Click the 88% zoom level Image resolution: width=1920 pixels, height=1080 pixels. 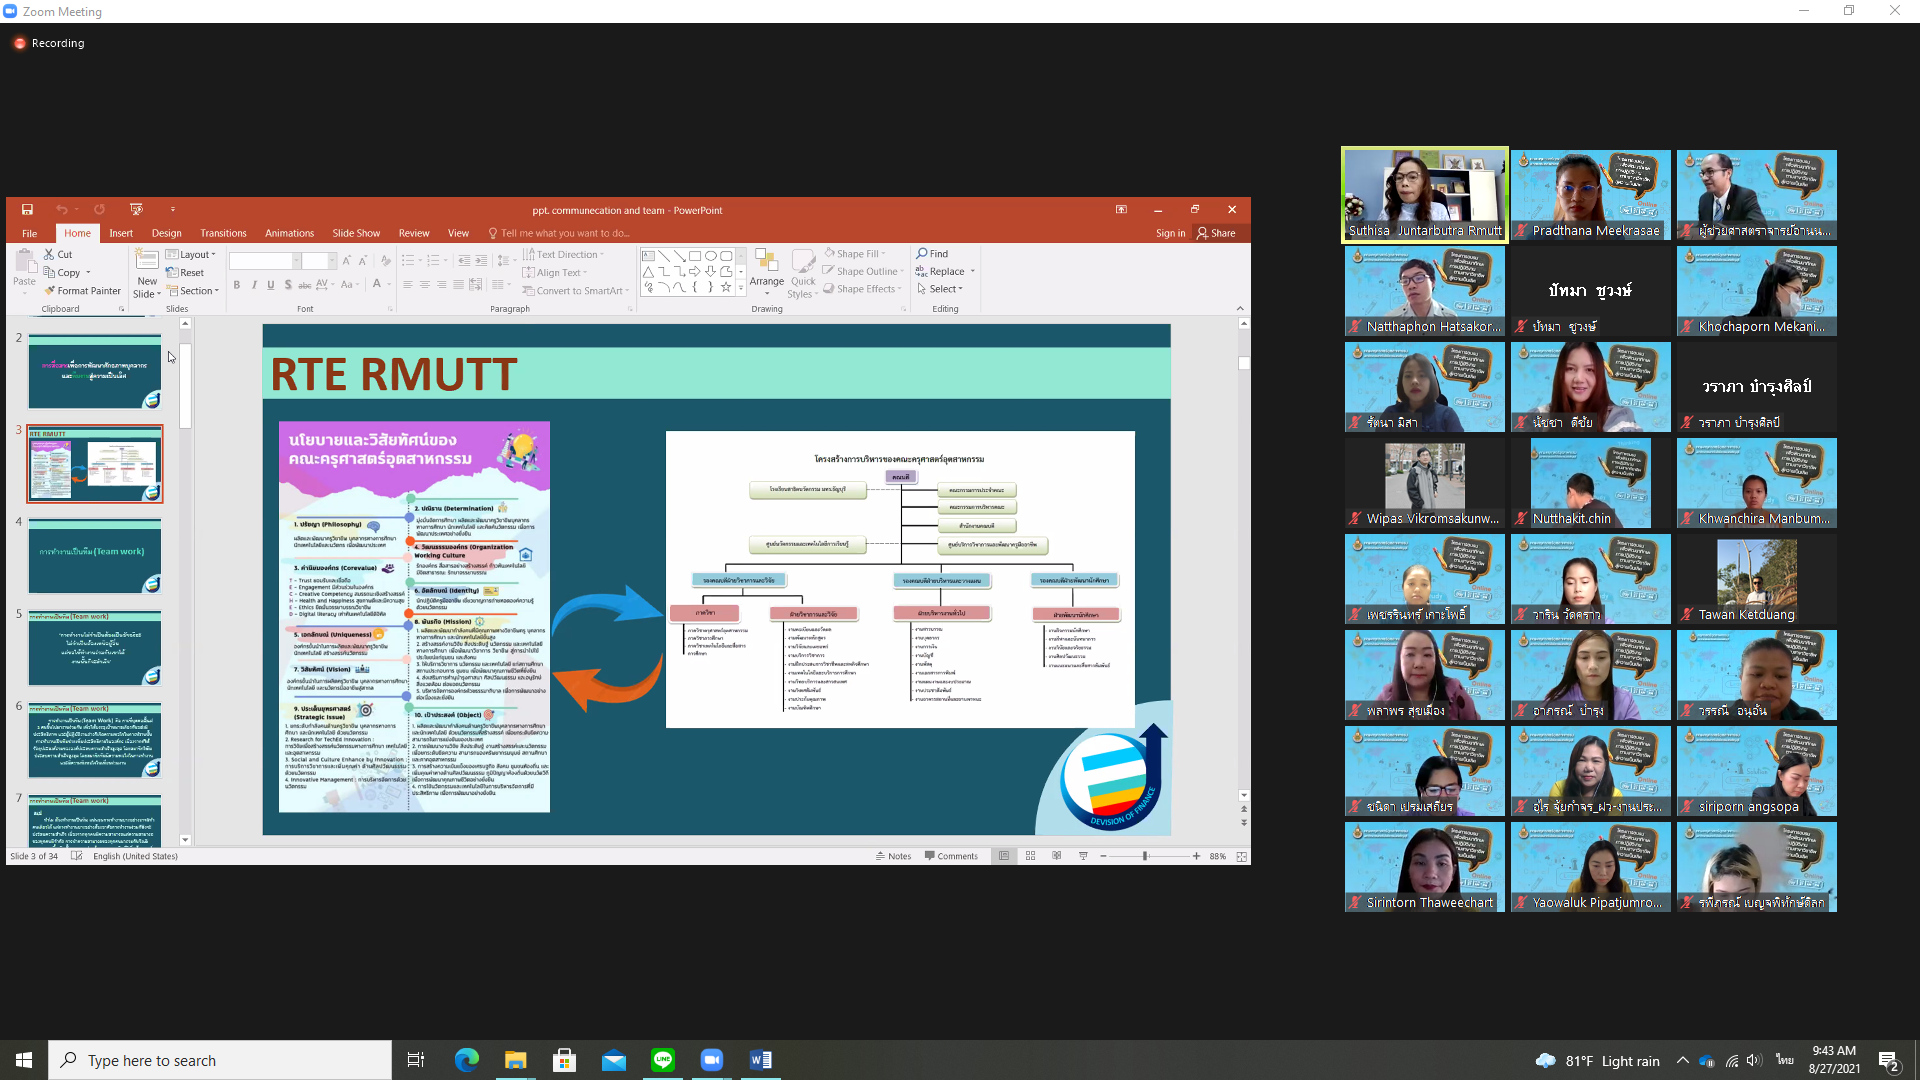[1217, 856]
